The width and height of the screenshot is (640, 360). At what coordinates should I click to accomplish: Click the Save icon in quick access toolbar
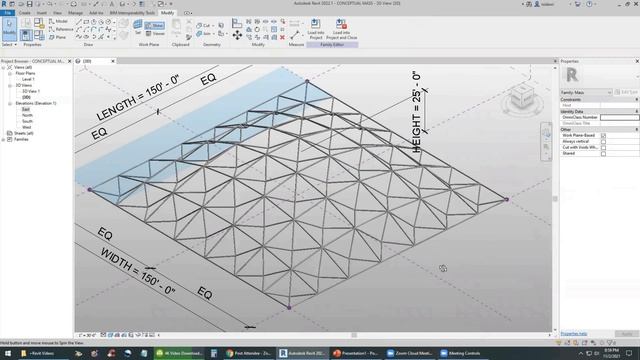29,4
